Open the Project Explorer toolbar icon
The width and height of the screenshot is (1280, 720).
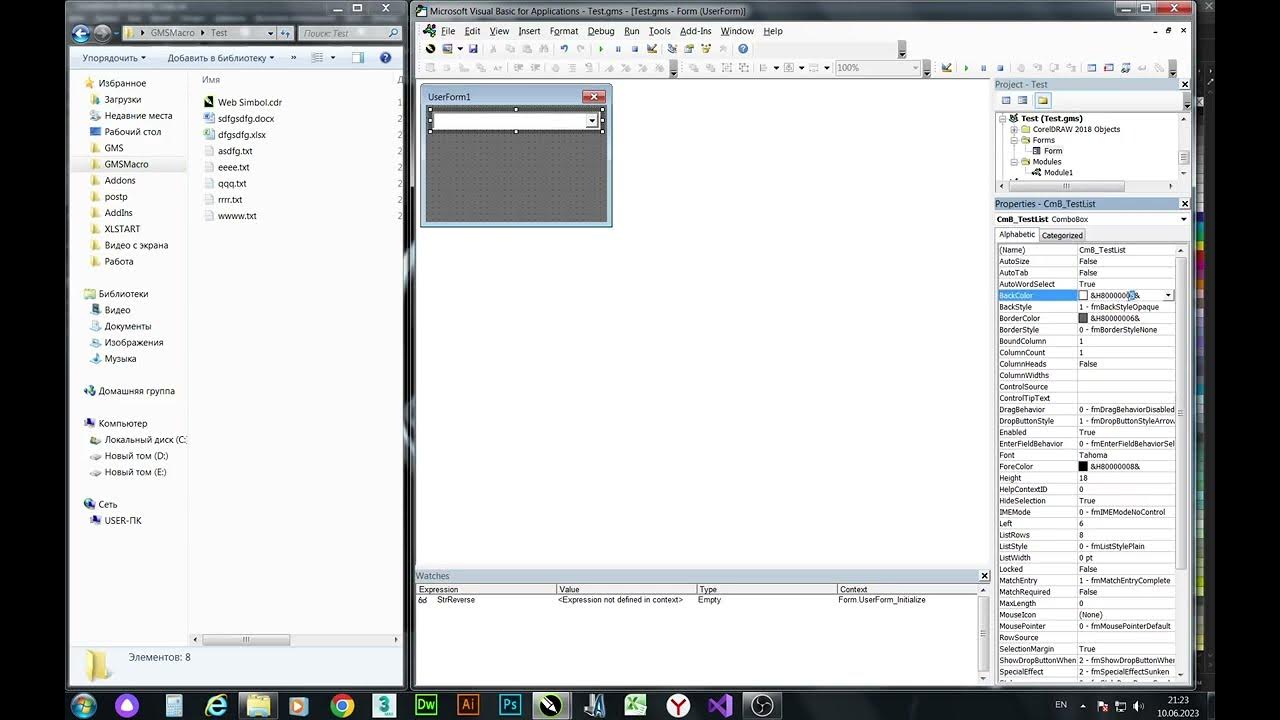pyautogui.click(x=672, y=49)
